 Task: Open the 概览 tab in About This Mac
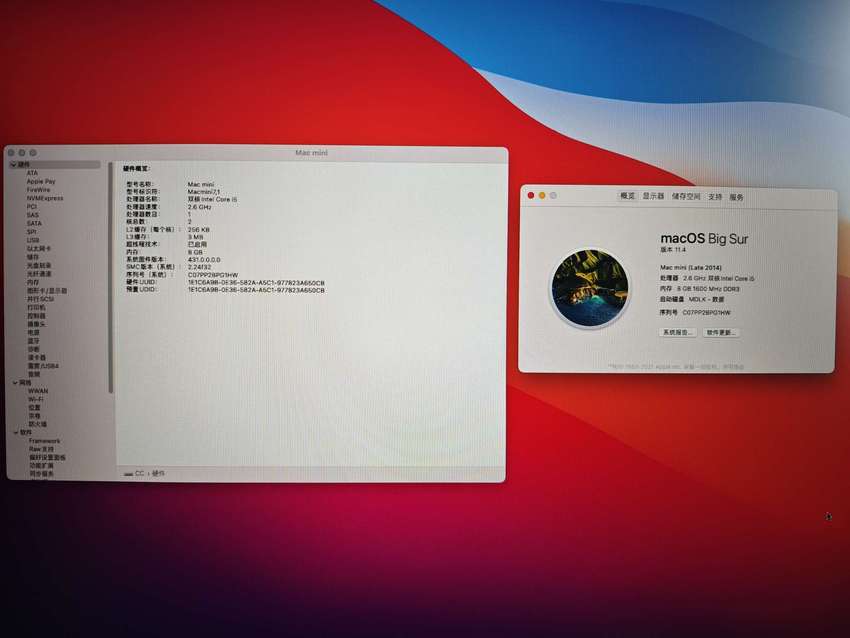tap(627, 196)
